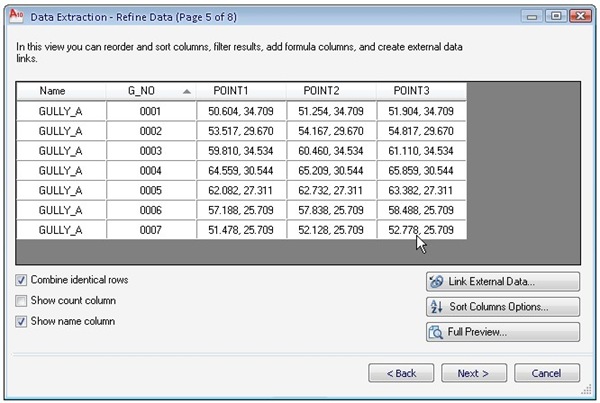Select POINT1 value 50.604, 34.709
This screenshot has width=600, height=403.
click(241, 111)
